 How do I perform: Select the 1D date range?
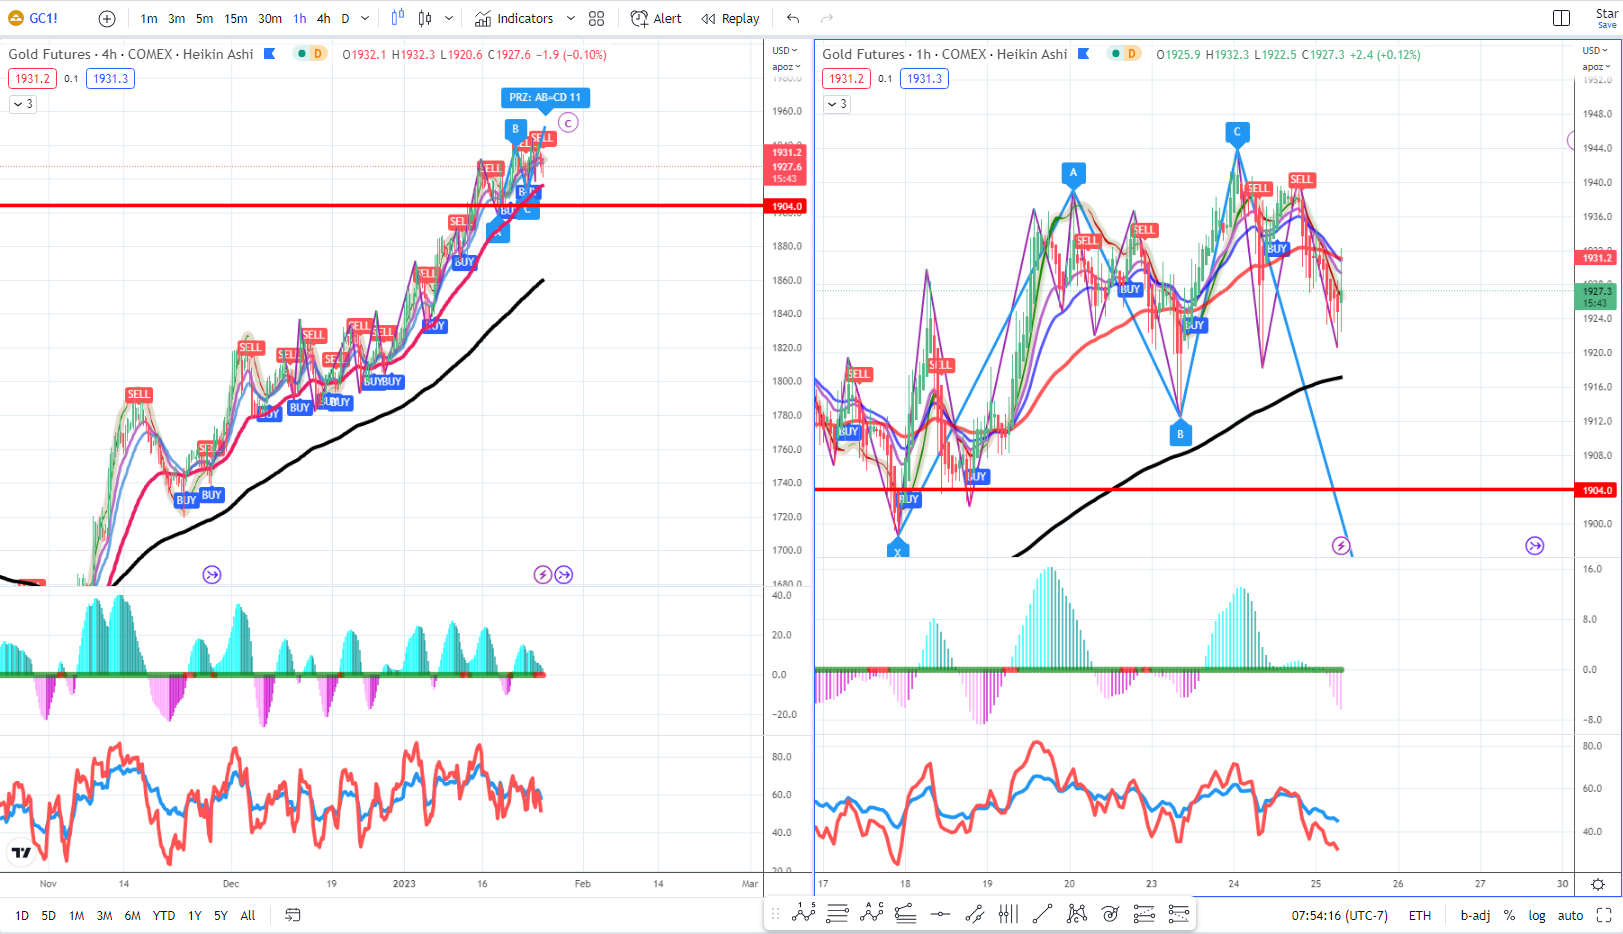coord(22,915)
